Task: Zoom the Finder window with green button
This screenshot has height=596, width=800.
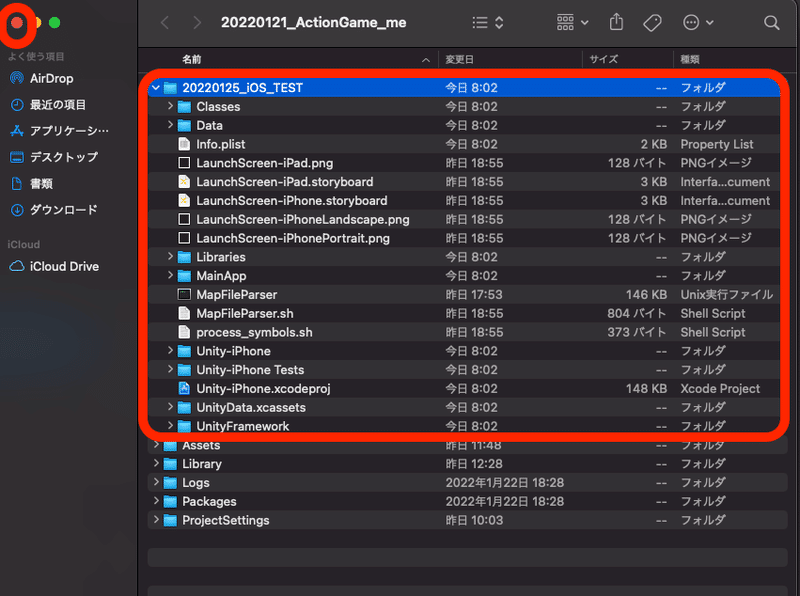Action: click(x=55, y=22)
